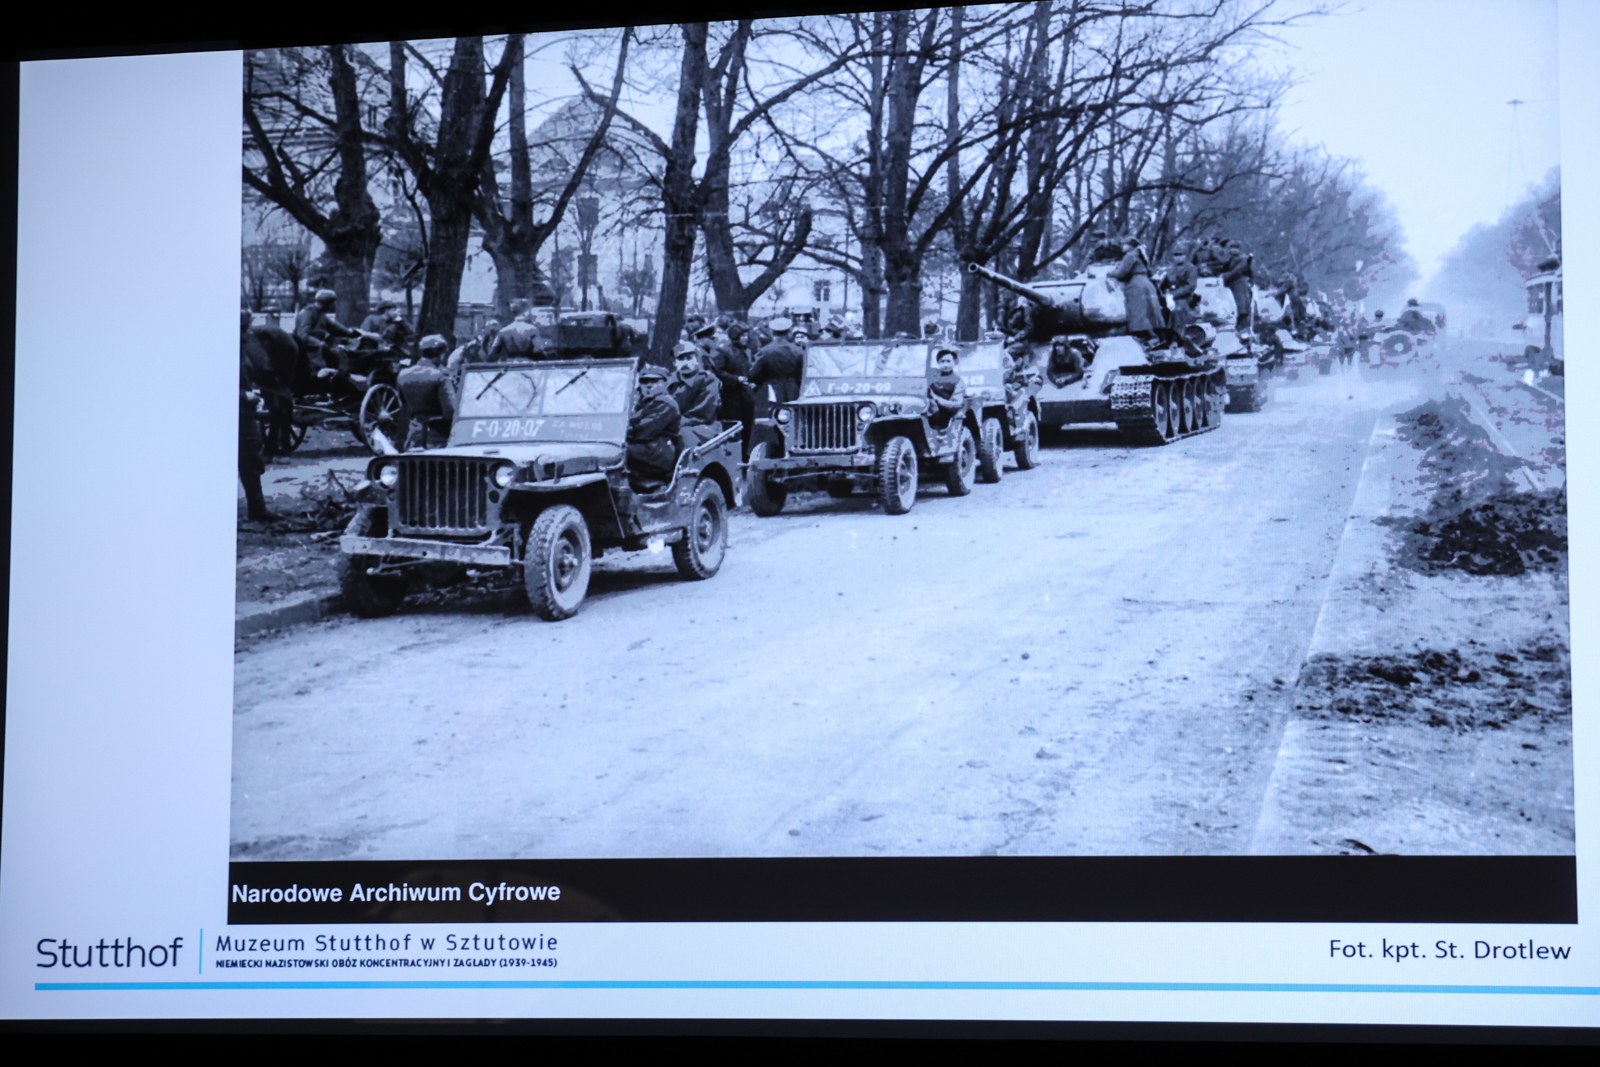Click the driver in the second jeep
Screen dimensions: 1600x1067
(945, 384)
